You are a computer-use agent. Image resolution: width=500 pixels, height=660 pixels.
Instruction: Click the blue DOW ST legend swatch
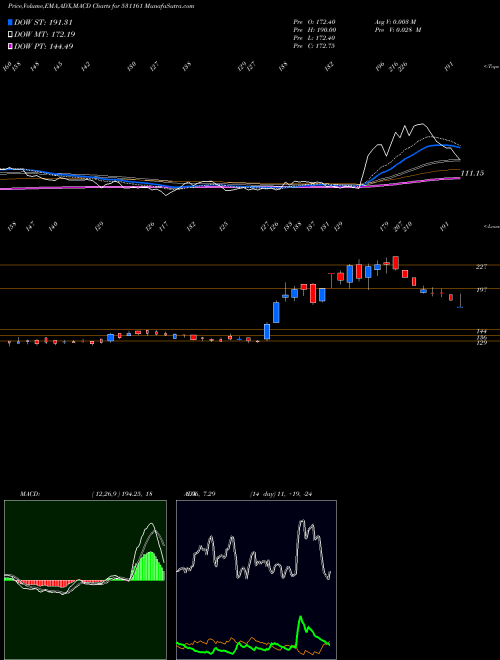[10, 22]
